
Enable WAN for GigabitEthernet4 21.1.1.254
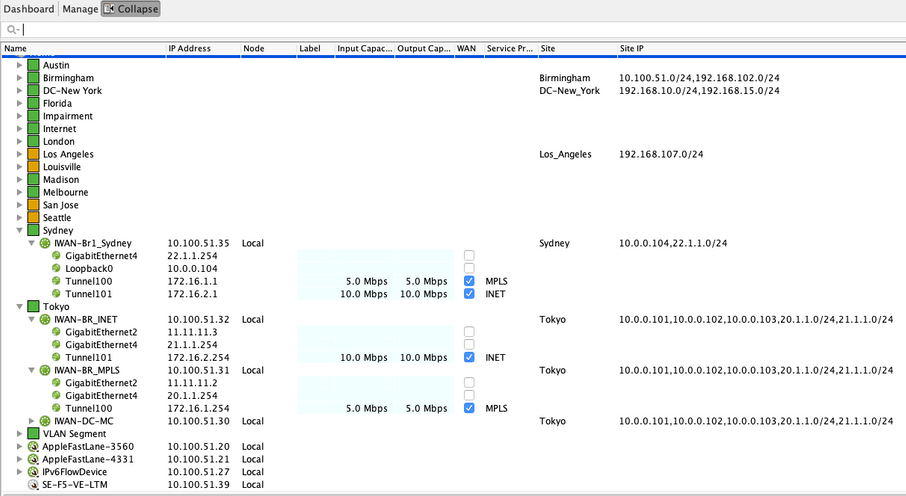pos(469,345)
